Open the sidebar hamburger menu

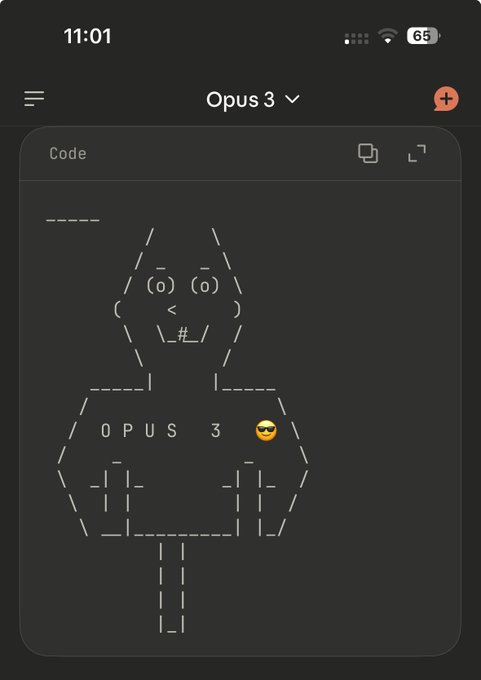coord(34,99)
